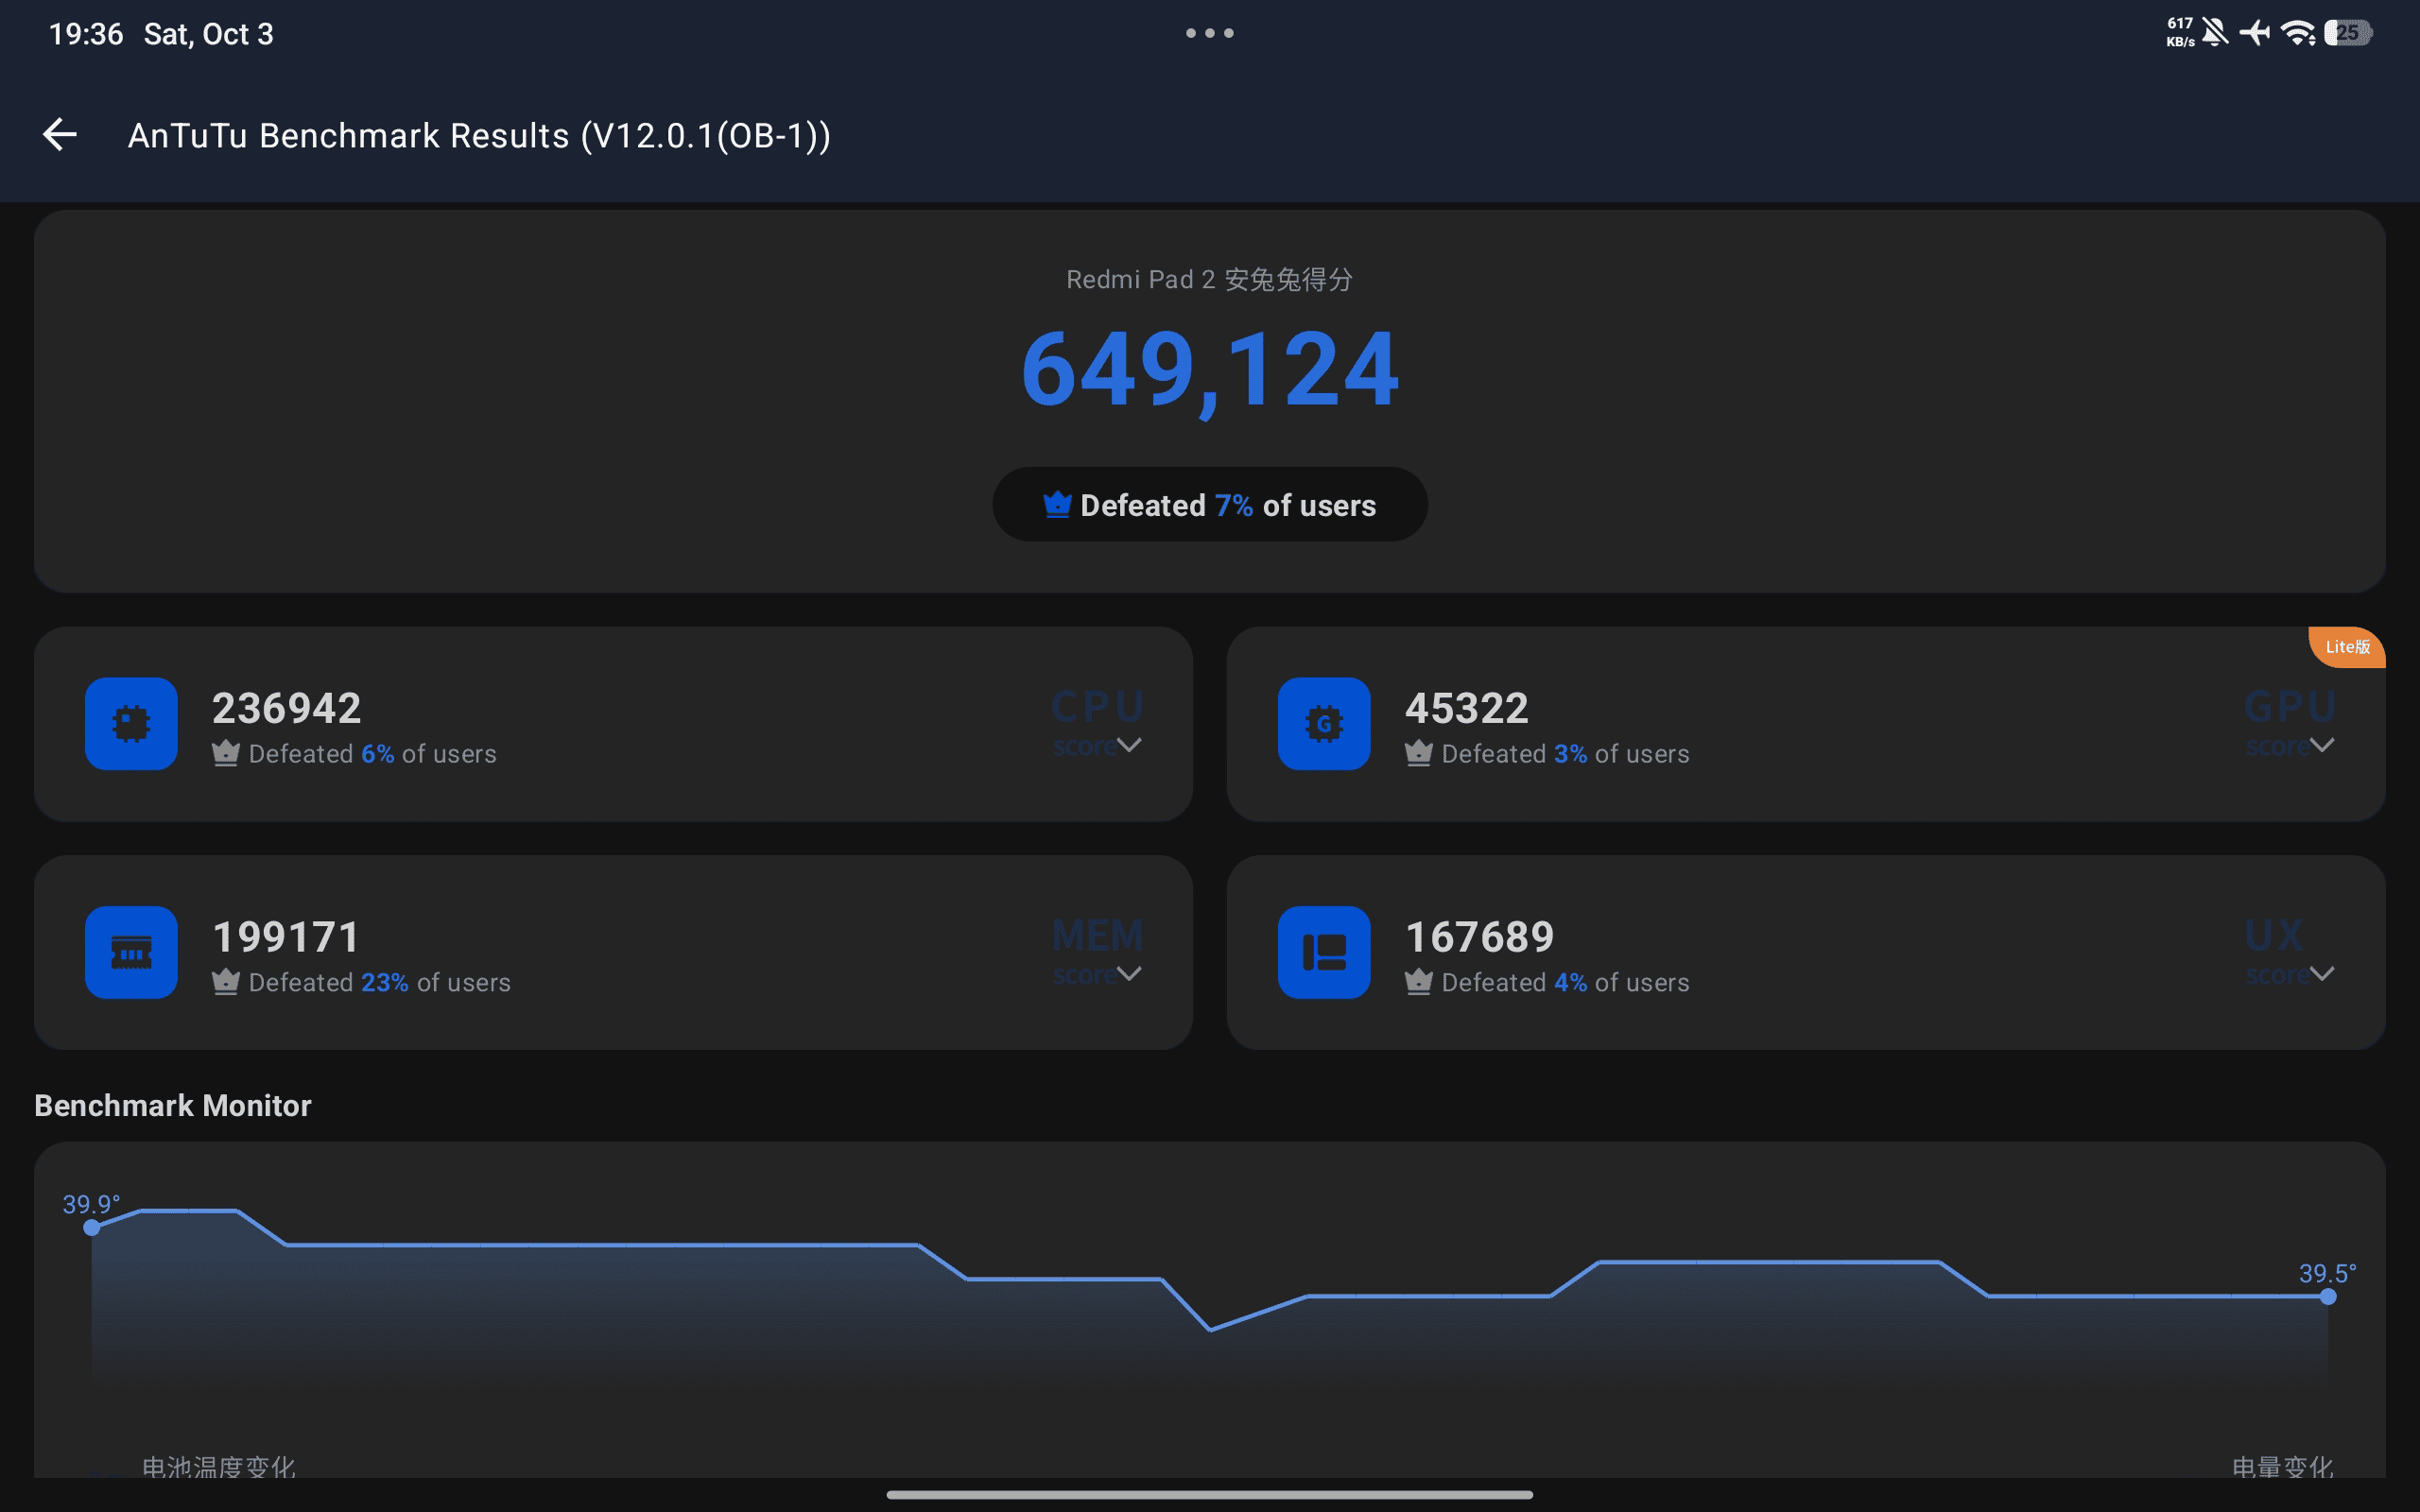
Task: Tap the airplane mode status icon
Action: pos(2255,33)
